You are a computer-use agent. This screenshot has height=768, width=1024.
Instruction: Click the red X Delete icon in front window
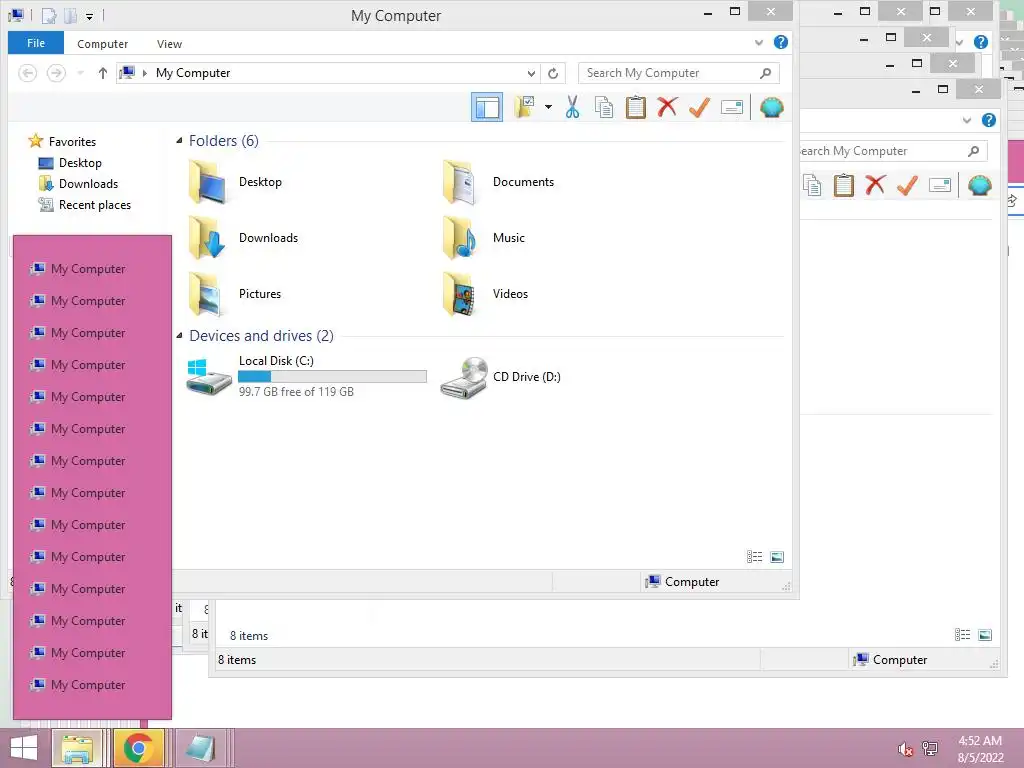(x=667, y=107)
